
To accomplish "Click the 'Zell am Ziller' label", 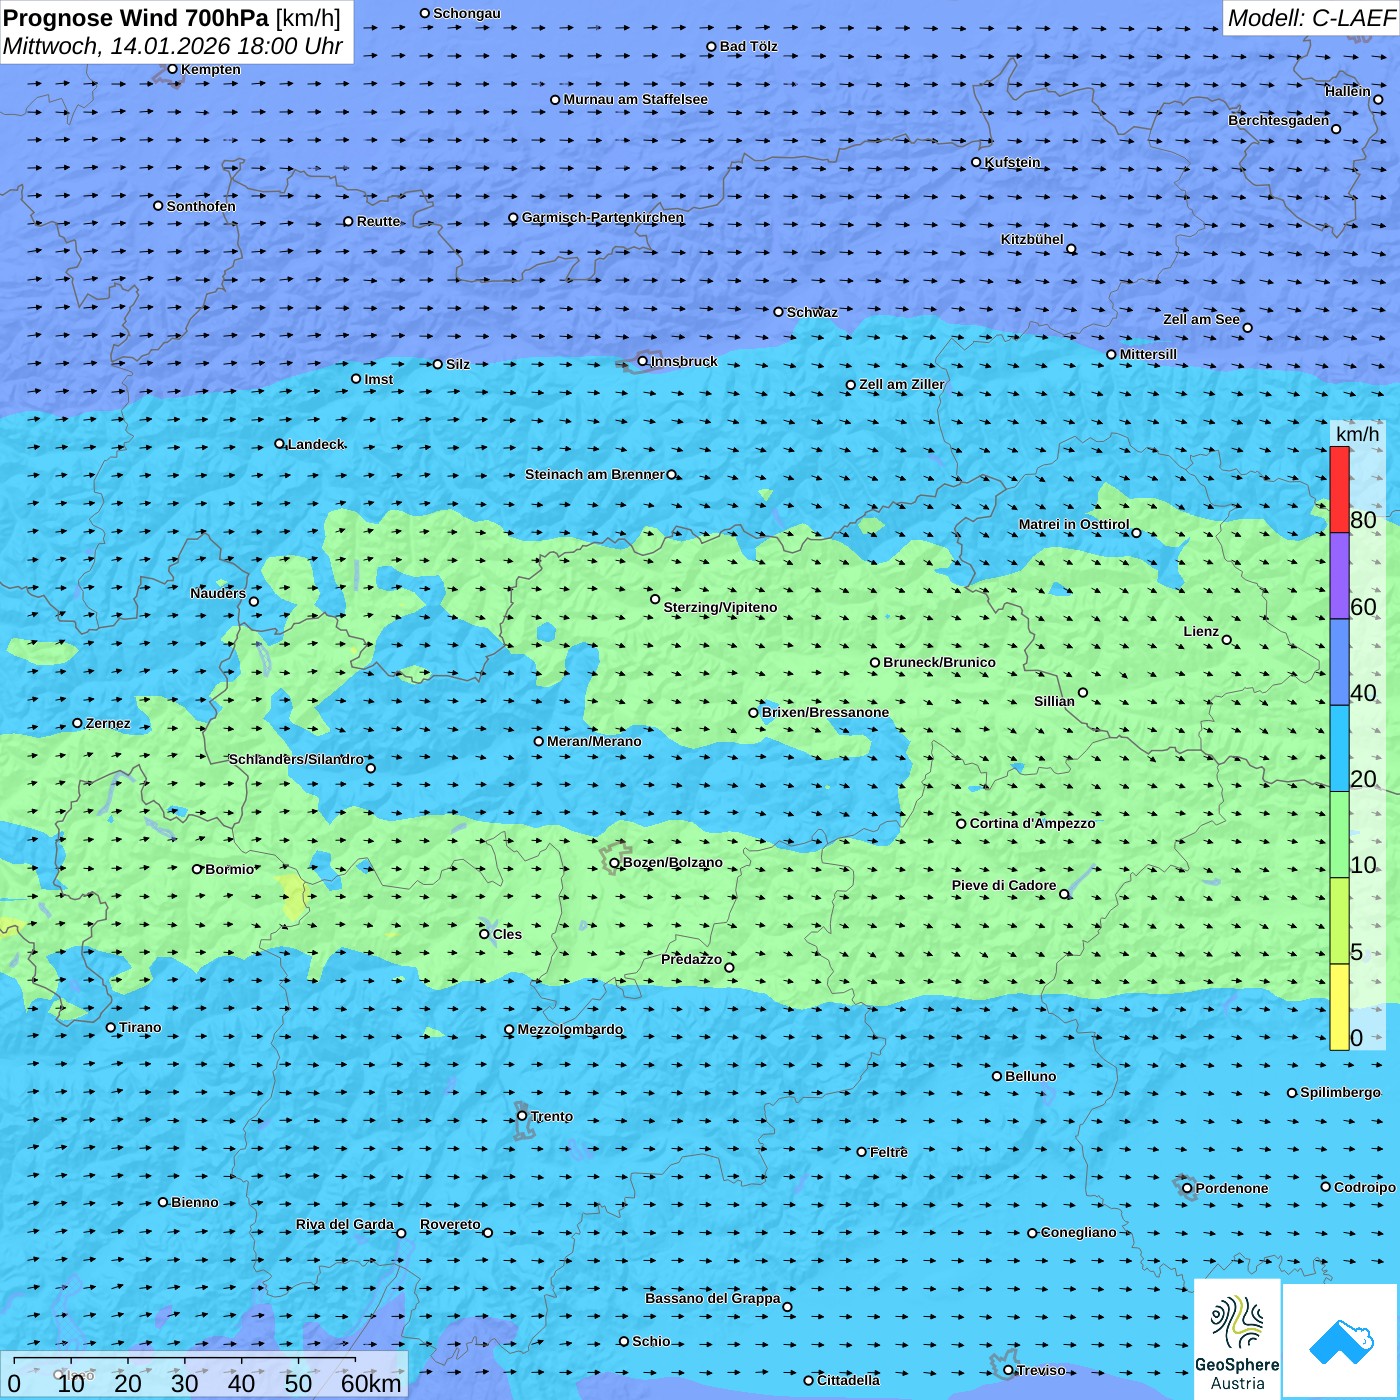I will [901, 384].
